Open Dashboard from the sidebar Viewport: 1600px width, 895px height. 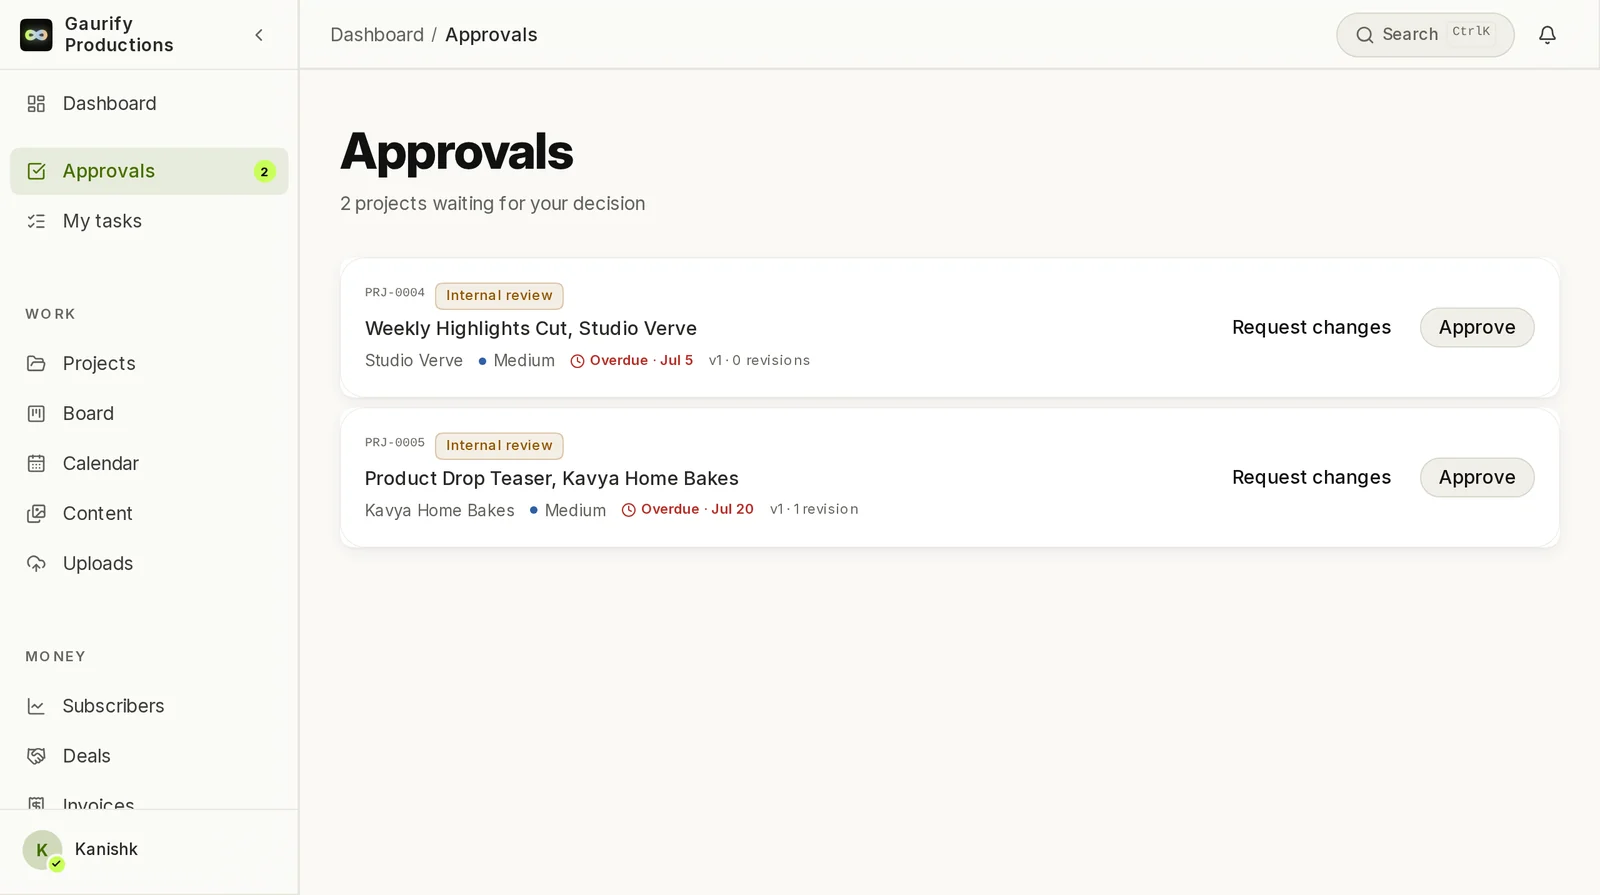click(x=149, y=104)
